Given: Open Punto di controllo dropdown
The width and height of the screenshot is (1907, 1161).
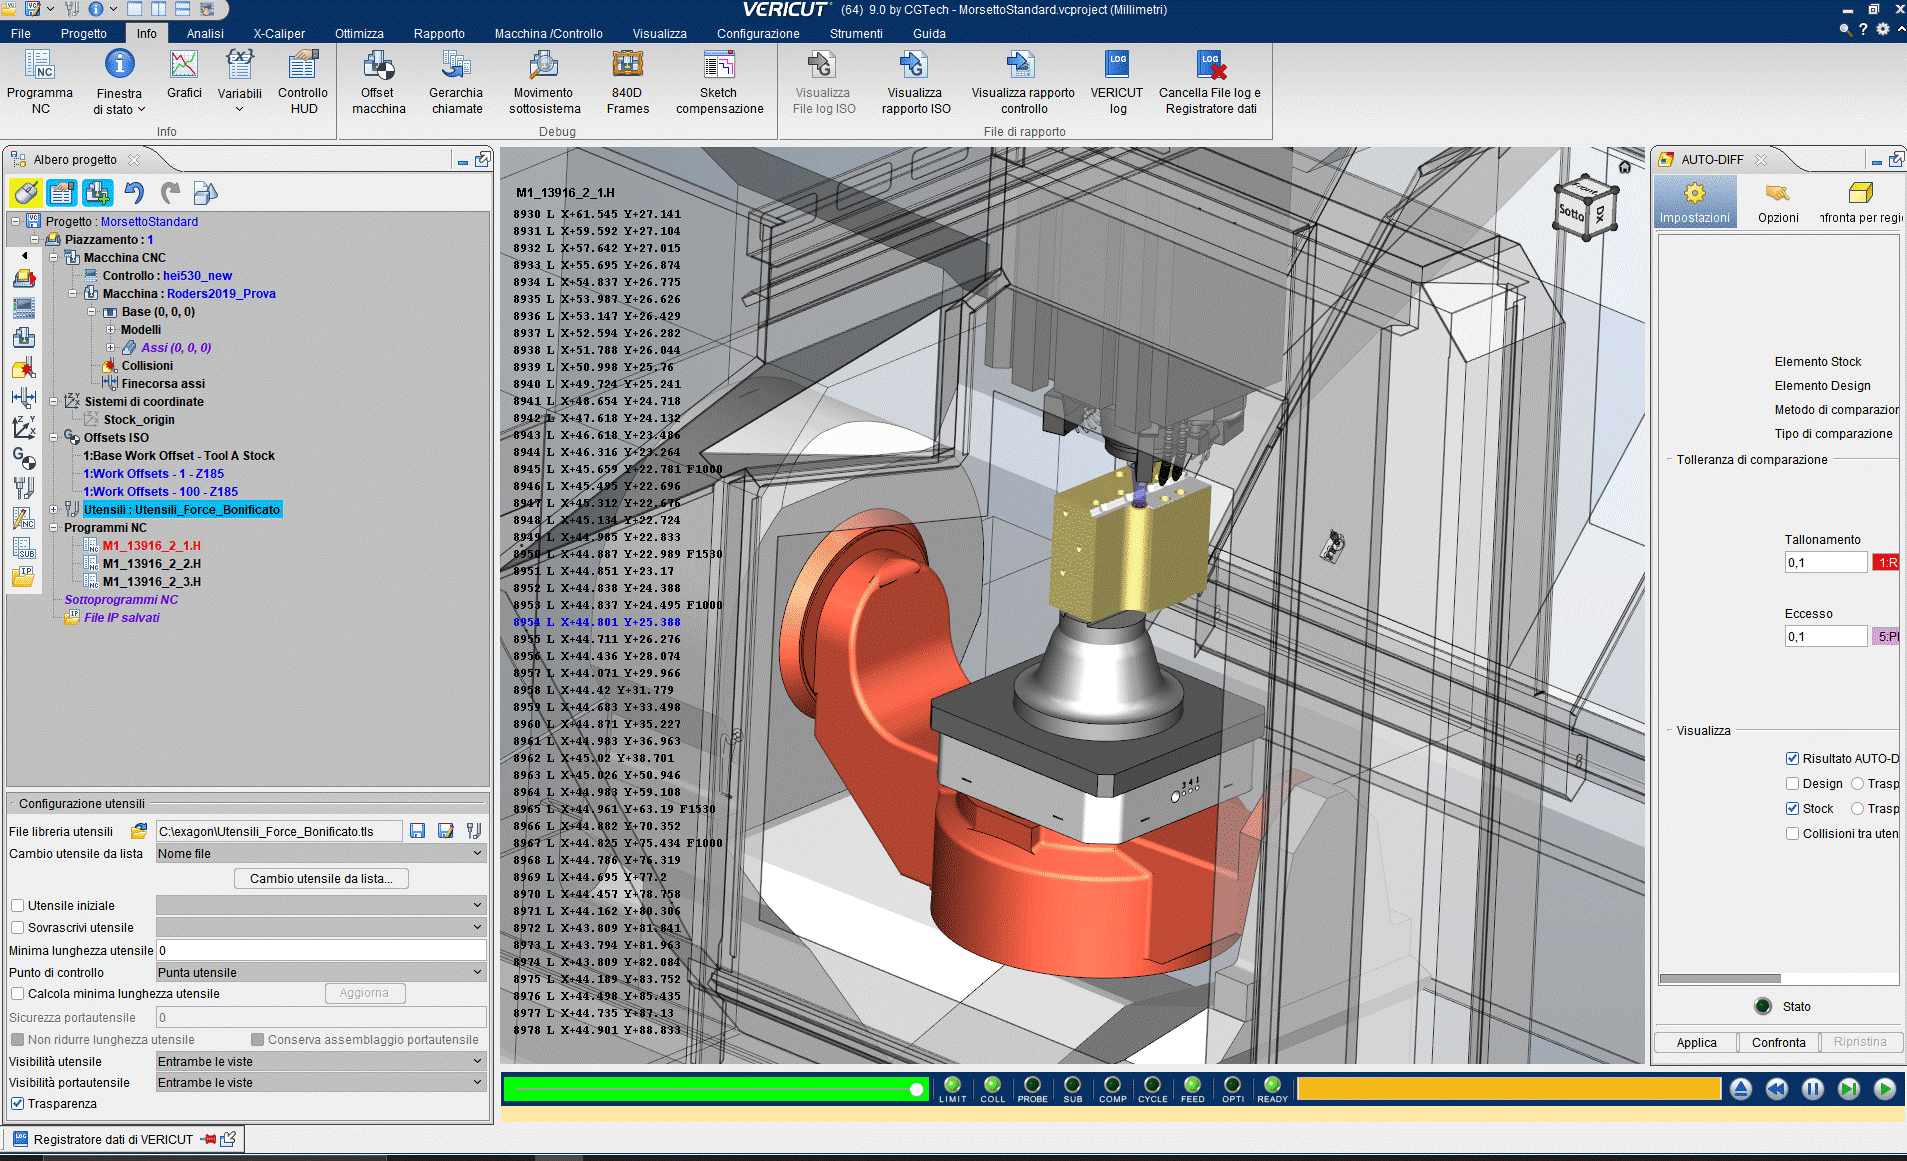Looking at the screenshot, I should point(321,973).
